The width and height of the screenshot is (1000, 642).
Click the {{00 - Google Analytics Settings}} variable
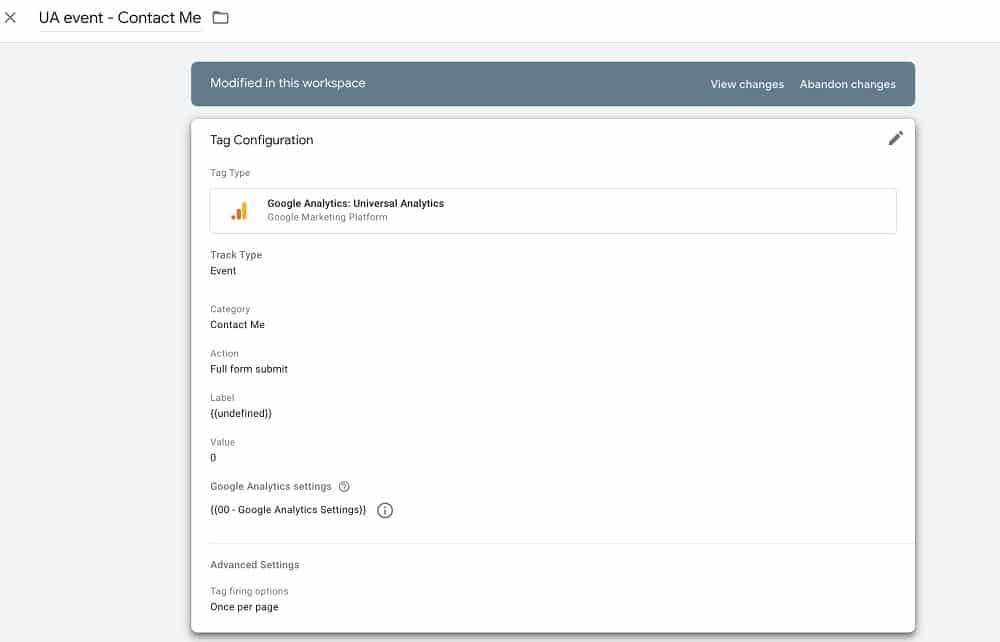pos(288,510)
